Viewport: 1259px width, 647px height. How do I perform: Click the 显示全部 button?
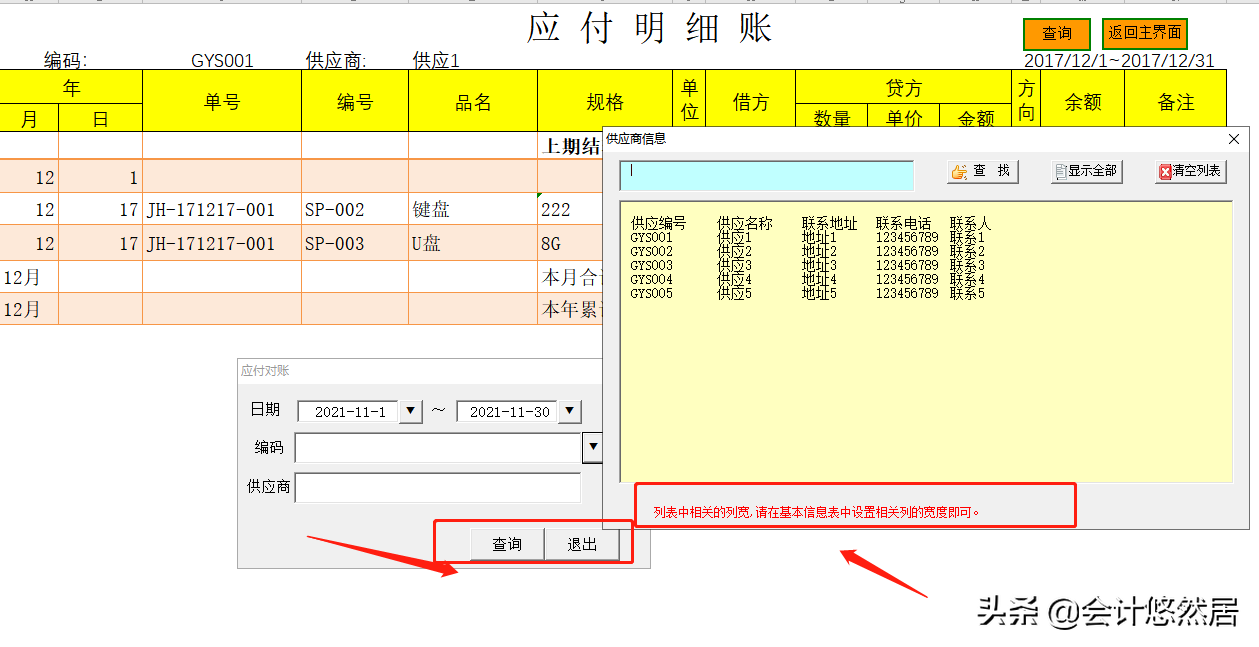1086,171
